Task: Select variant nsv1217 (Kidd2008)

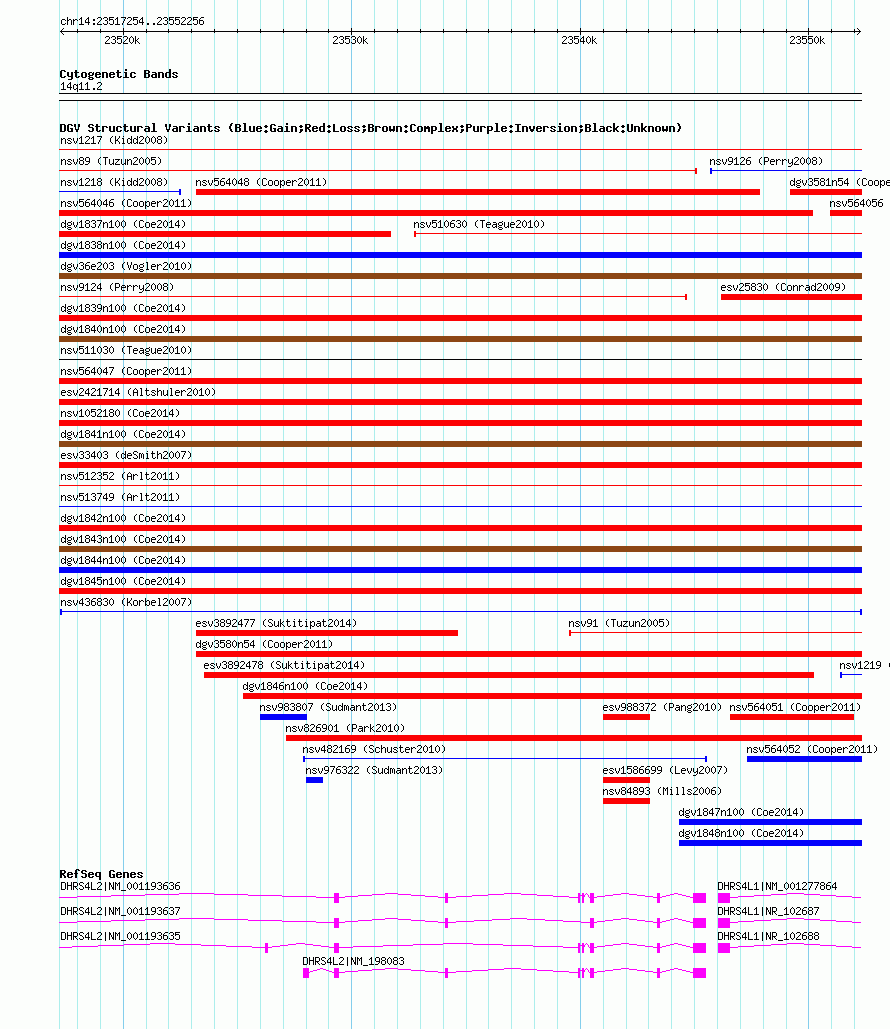Action: pos(114,140)
